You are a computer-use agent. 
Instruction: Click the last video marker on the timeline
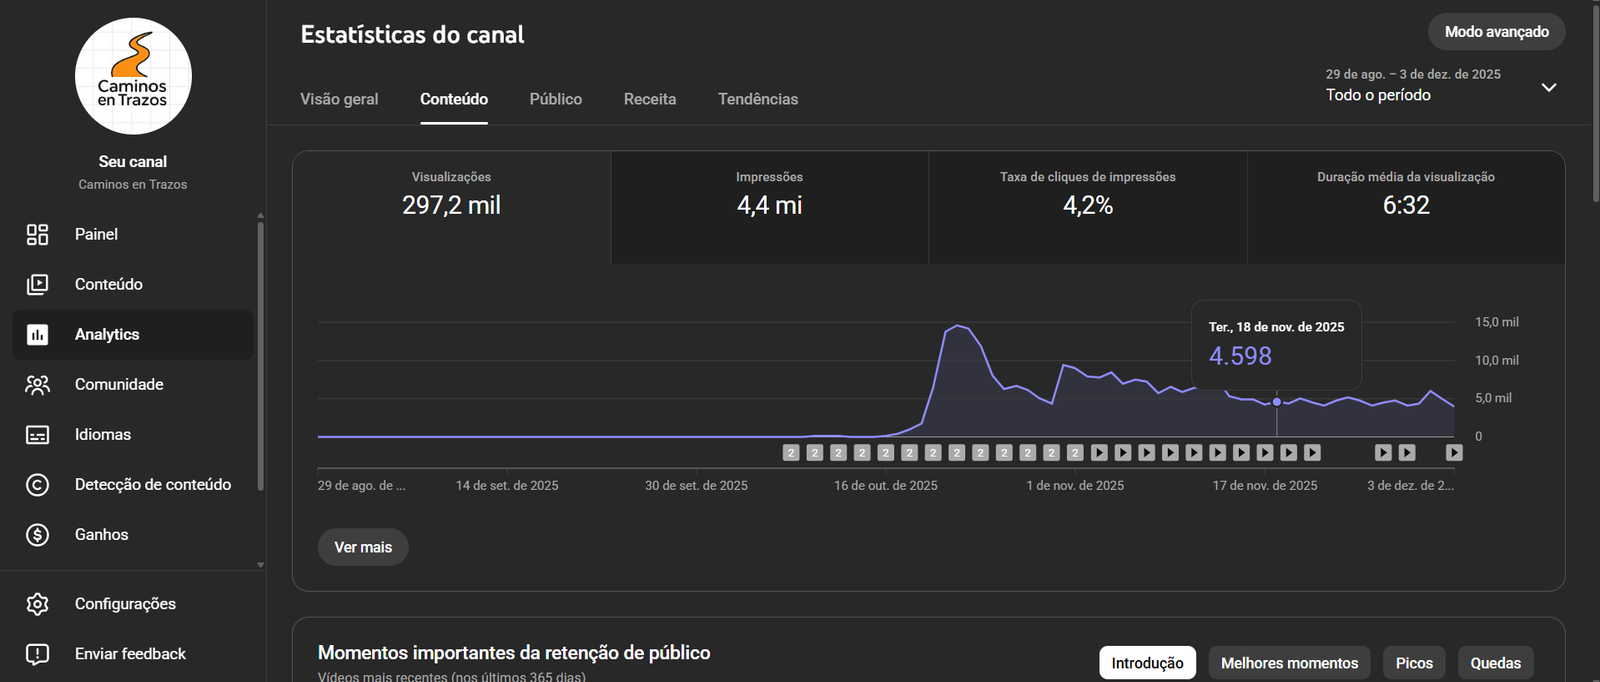point(1454,453)
